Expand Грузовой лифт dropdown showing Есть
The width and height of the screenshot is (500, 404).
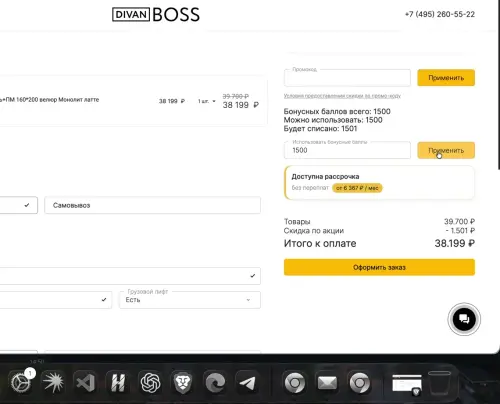pos(190,300)
